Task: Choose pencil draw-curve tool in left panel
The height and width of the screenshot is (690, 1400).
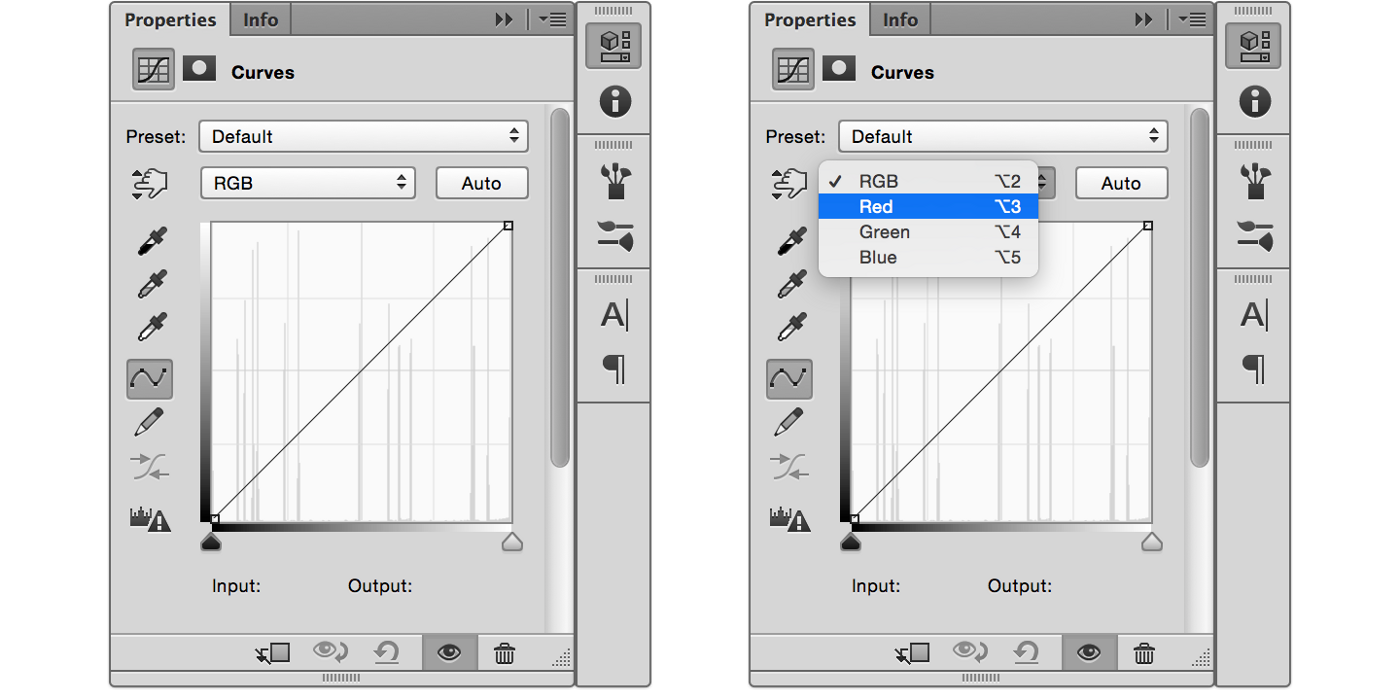Action: [x=149, y=422]
